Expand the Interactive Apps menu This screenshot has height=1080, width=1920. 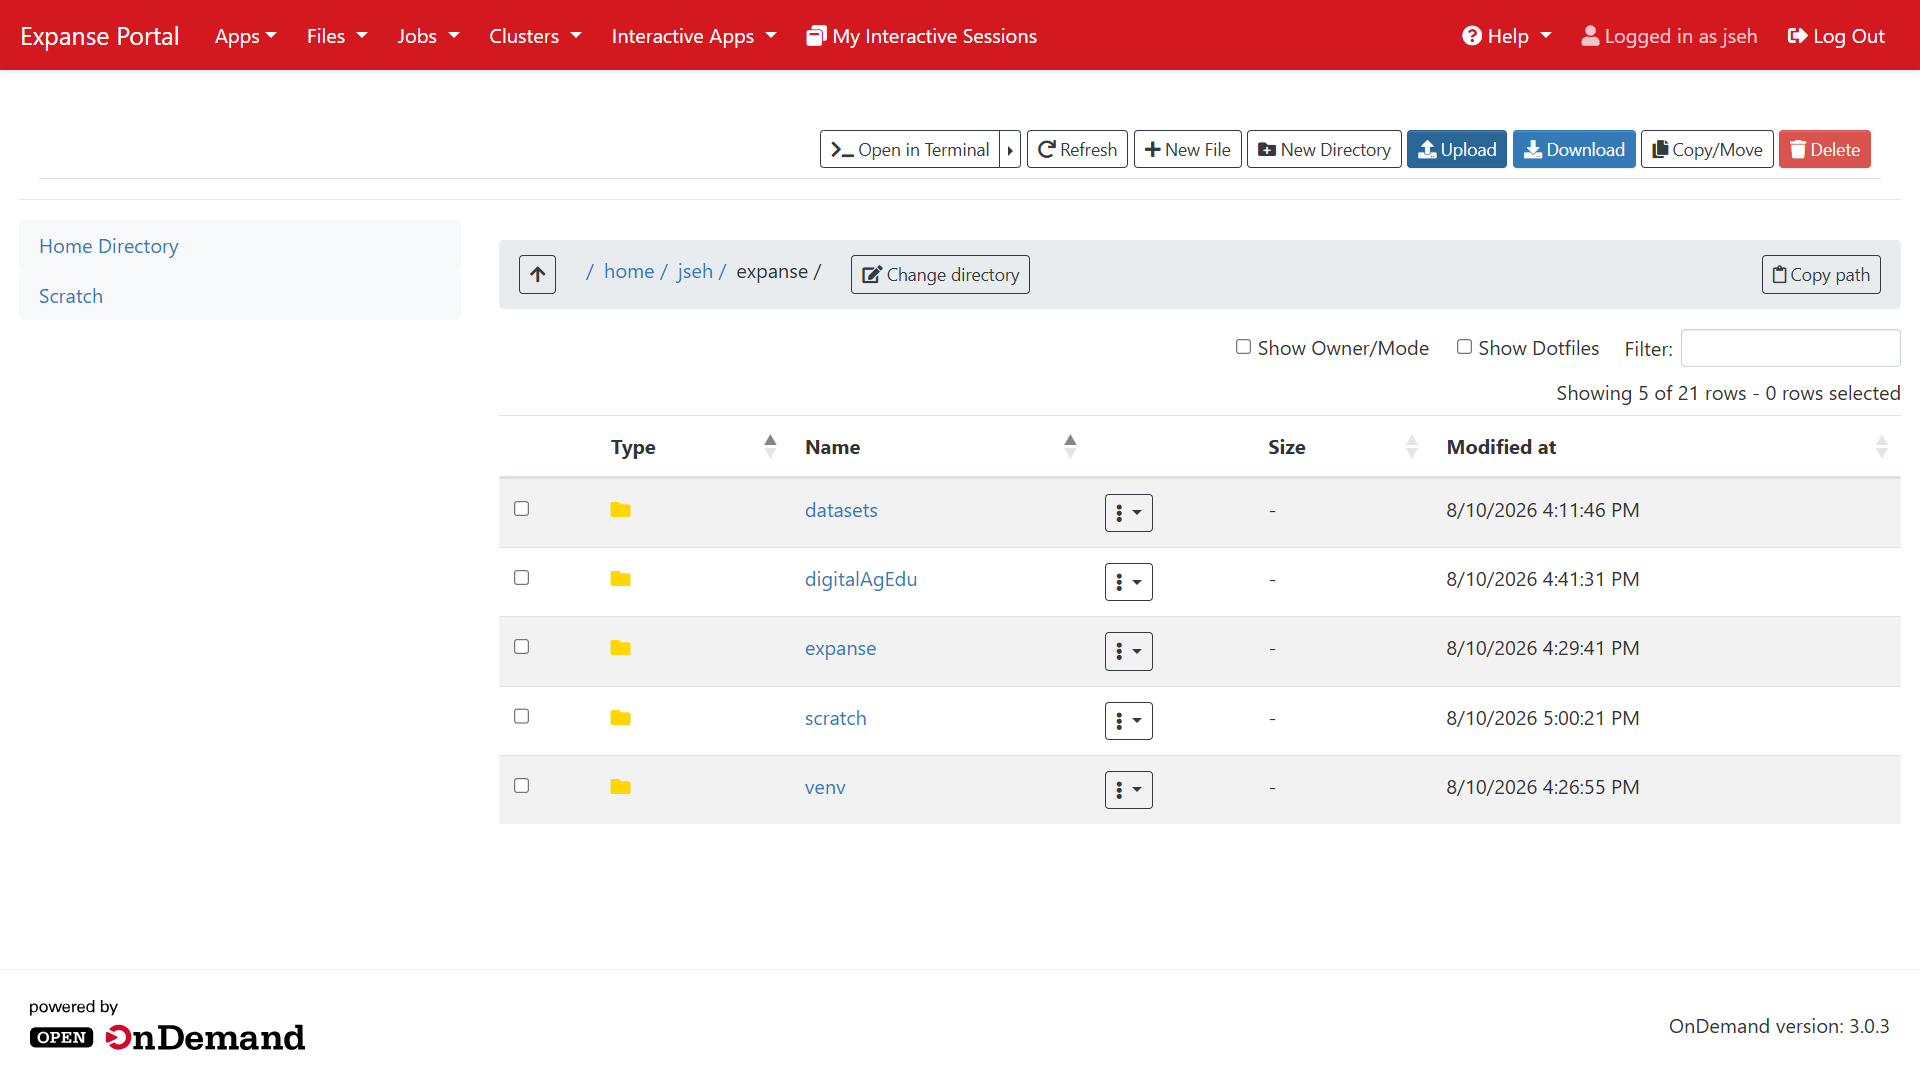click(x=694, y=36)
